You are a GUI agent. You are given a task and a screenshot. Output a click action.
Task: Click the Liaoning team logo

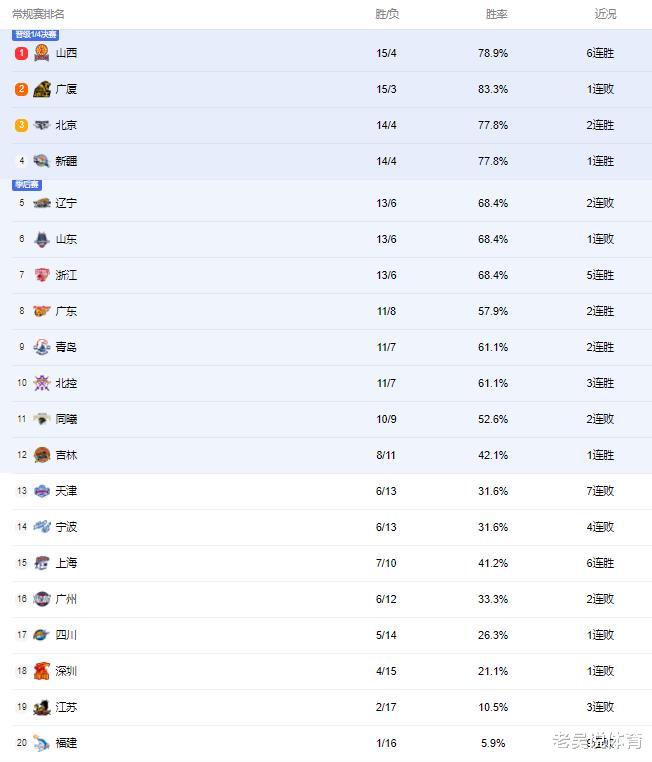(42, 203)
